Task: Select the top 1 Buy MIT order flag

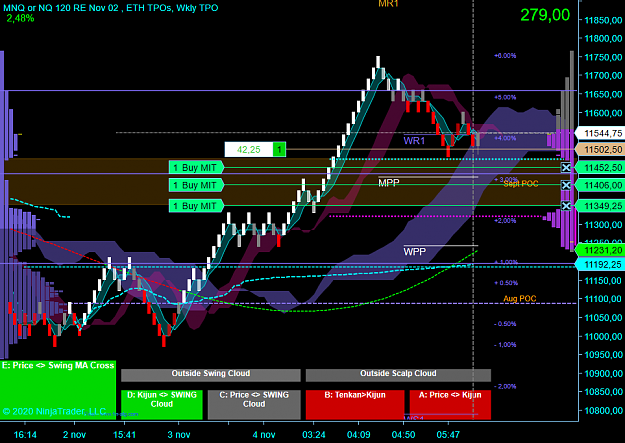Action: [x=196, y=167]
